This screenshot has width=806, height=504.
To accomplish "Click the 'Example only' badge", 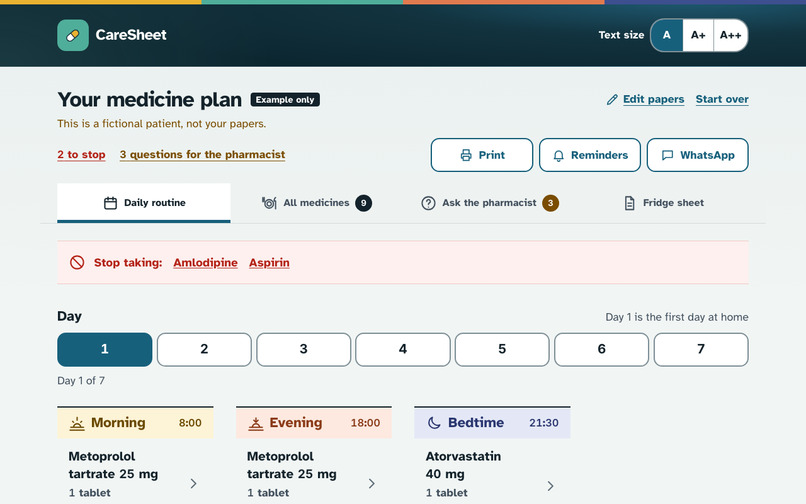I will point(285,100).
